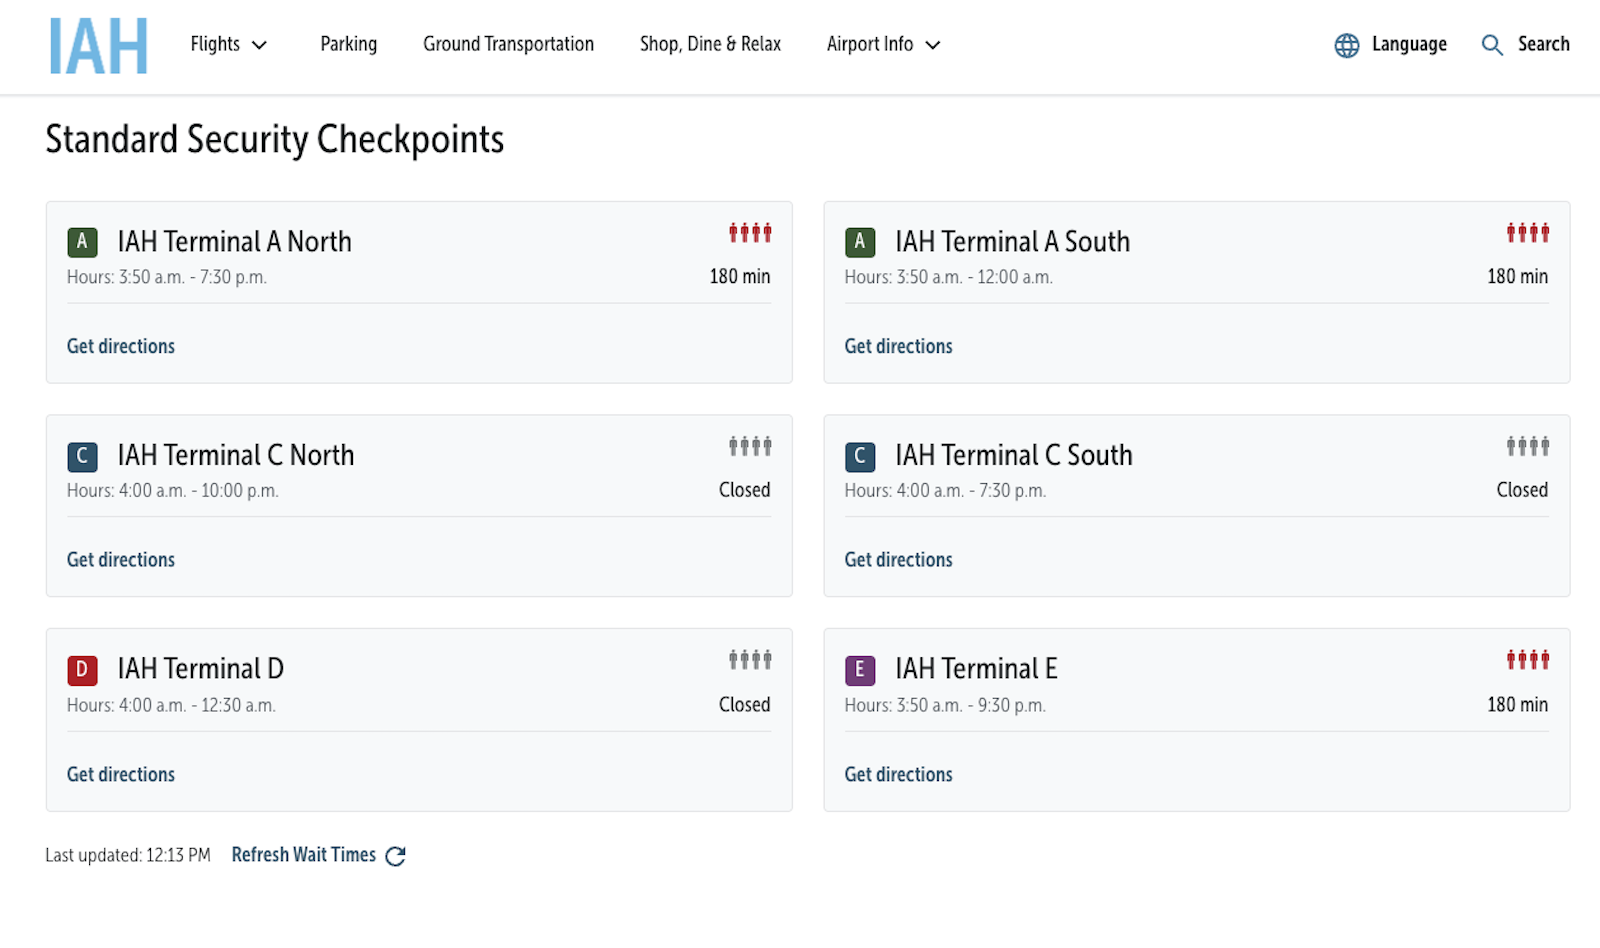Click the IAH airport logo
The image size is (1600, 948).
[x=98, y=46]
